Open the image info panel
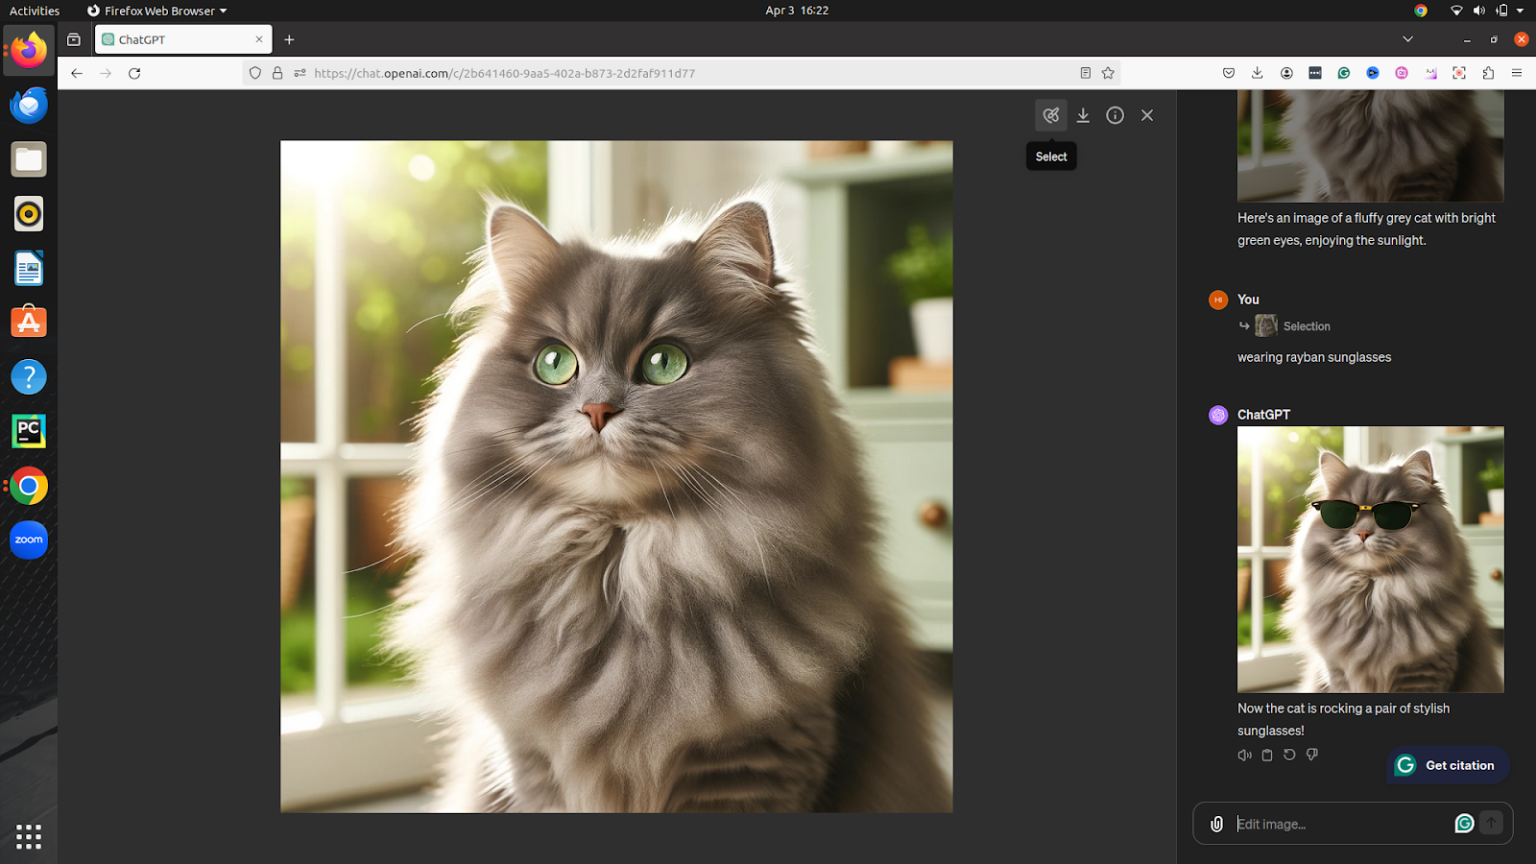 1114,114
